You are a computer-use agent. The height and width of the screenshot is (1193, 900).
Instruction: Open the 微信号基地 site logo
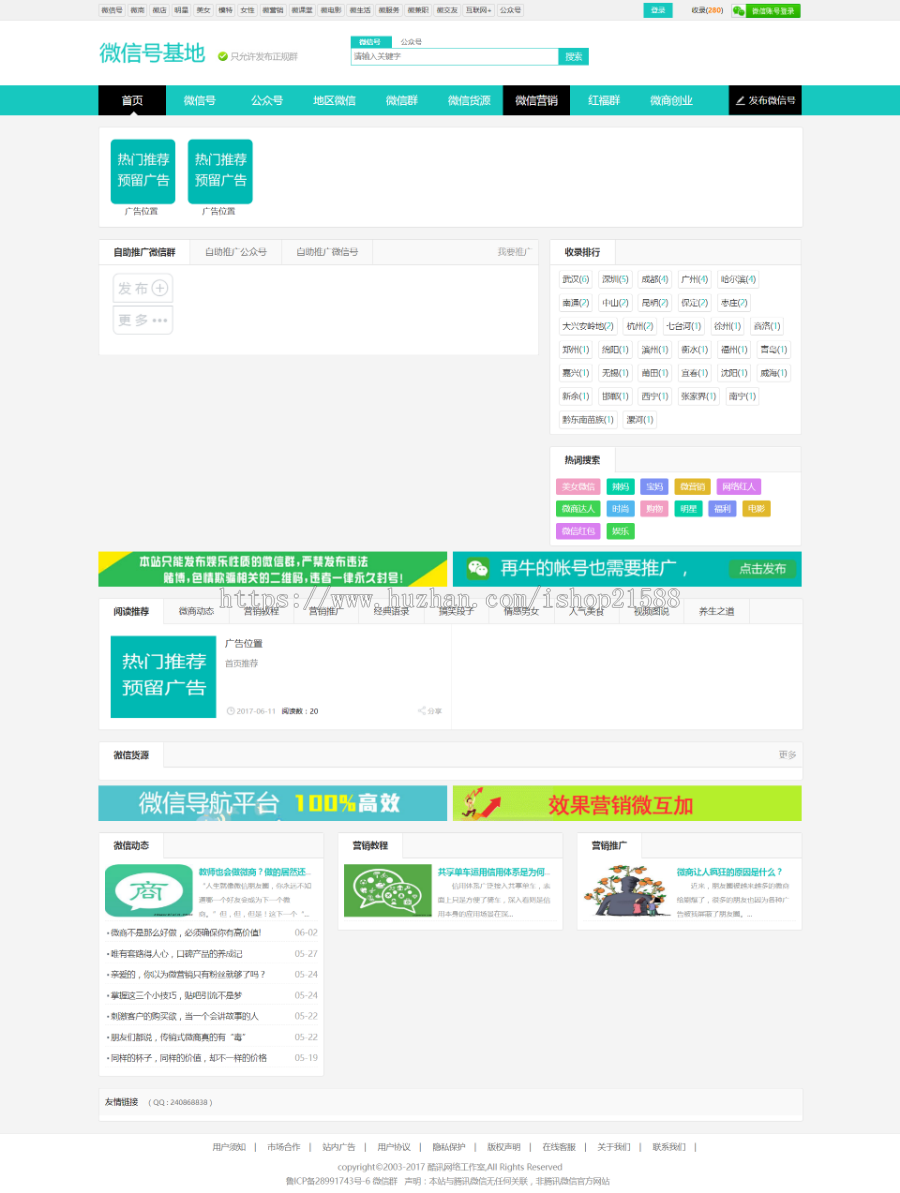(x=152, y=53)
